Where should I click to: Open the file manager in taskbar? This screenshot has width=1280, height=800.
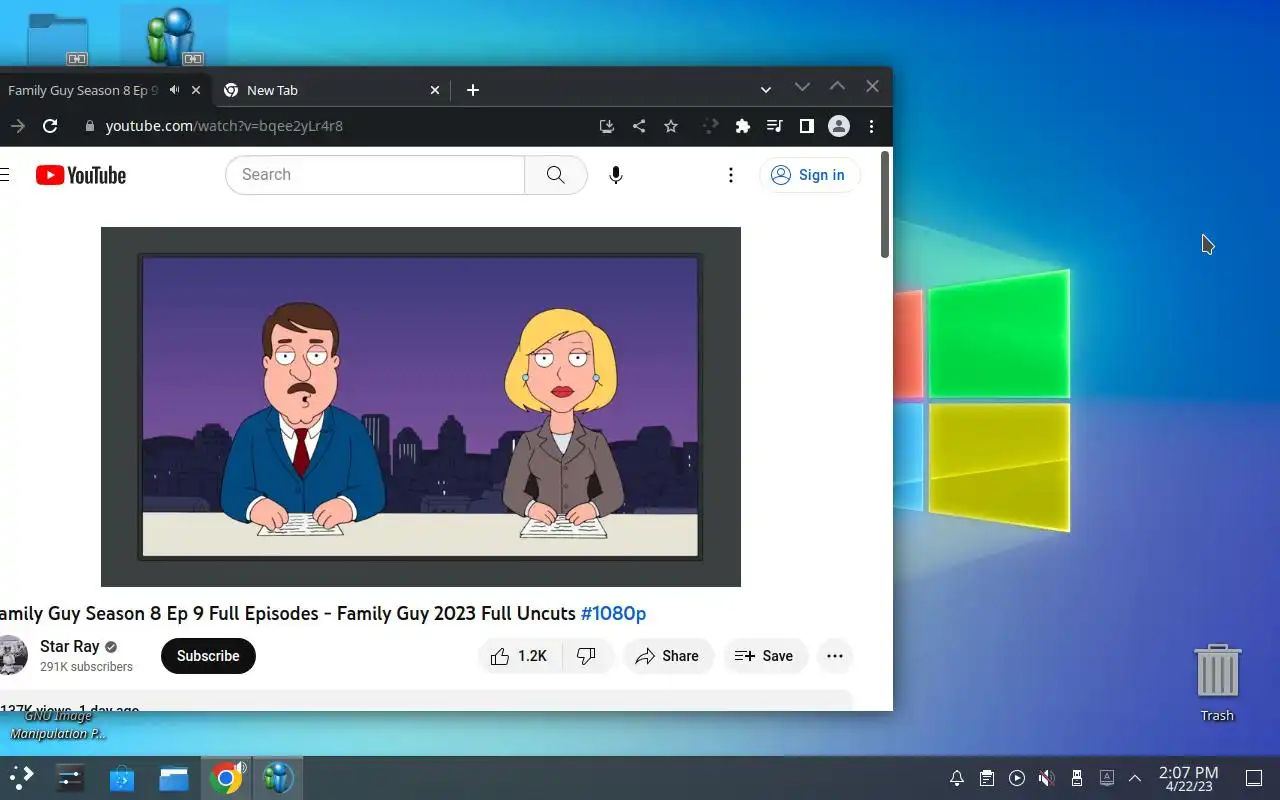(x=174, y=778)
